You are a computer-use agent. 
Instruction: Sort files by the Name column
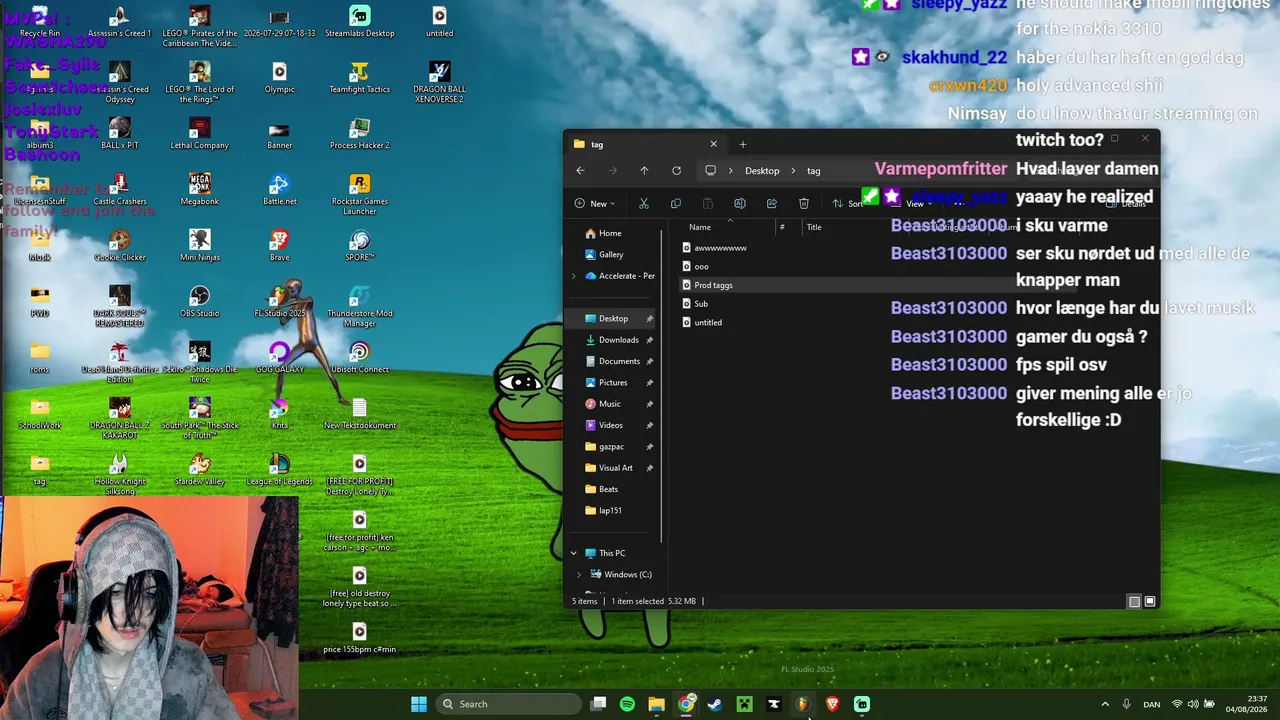tap(700, 227)
